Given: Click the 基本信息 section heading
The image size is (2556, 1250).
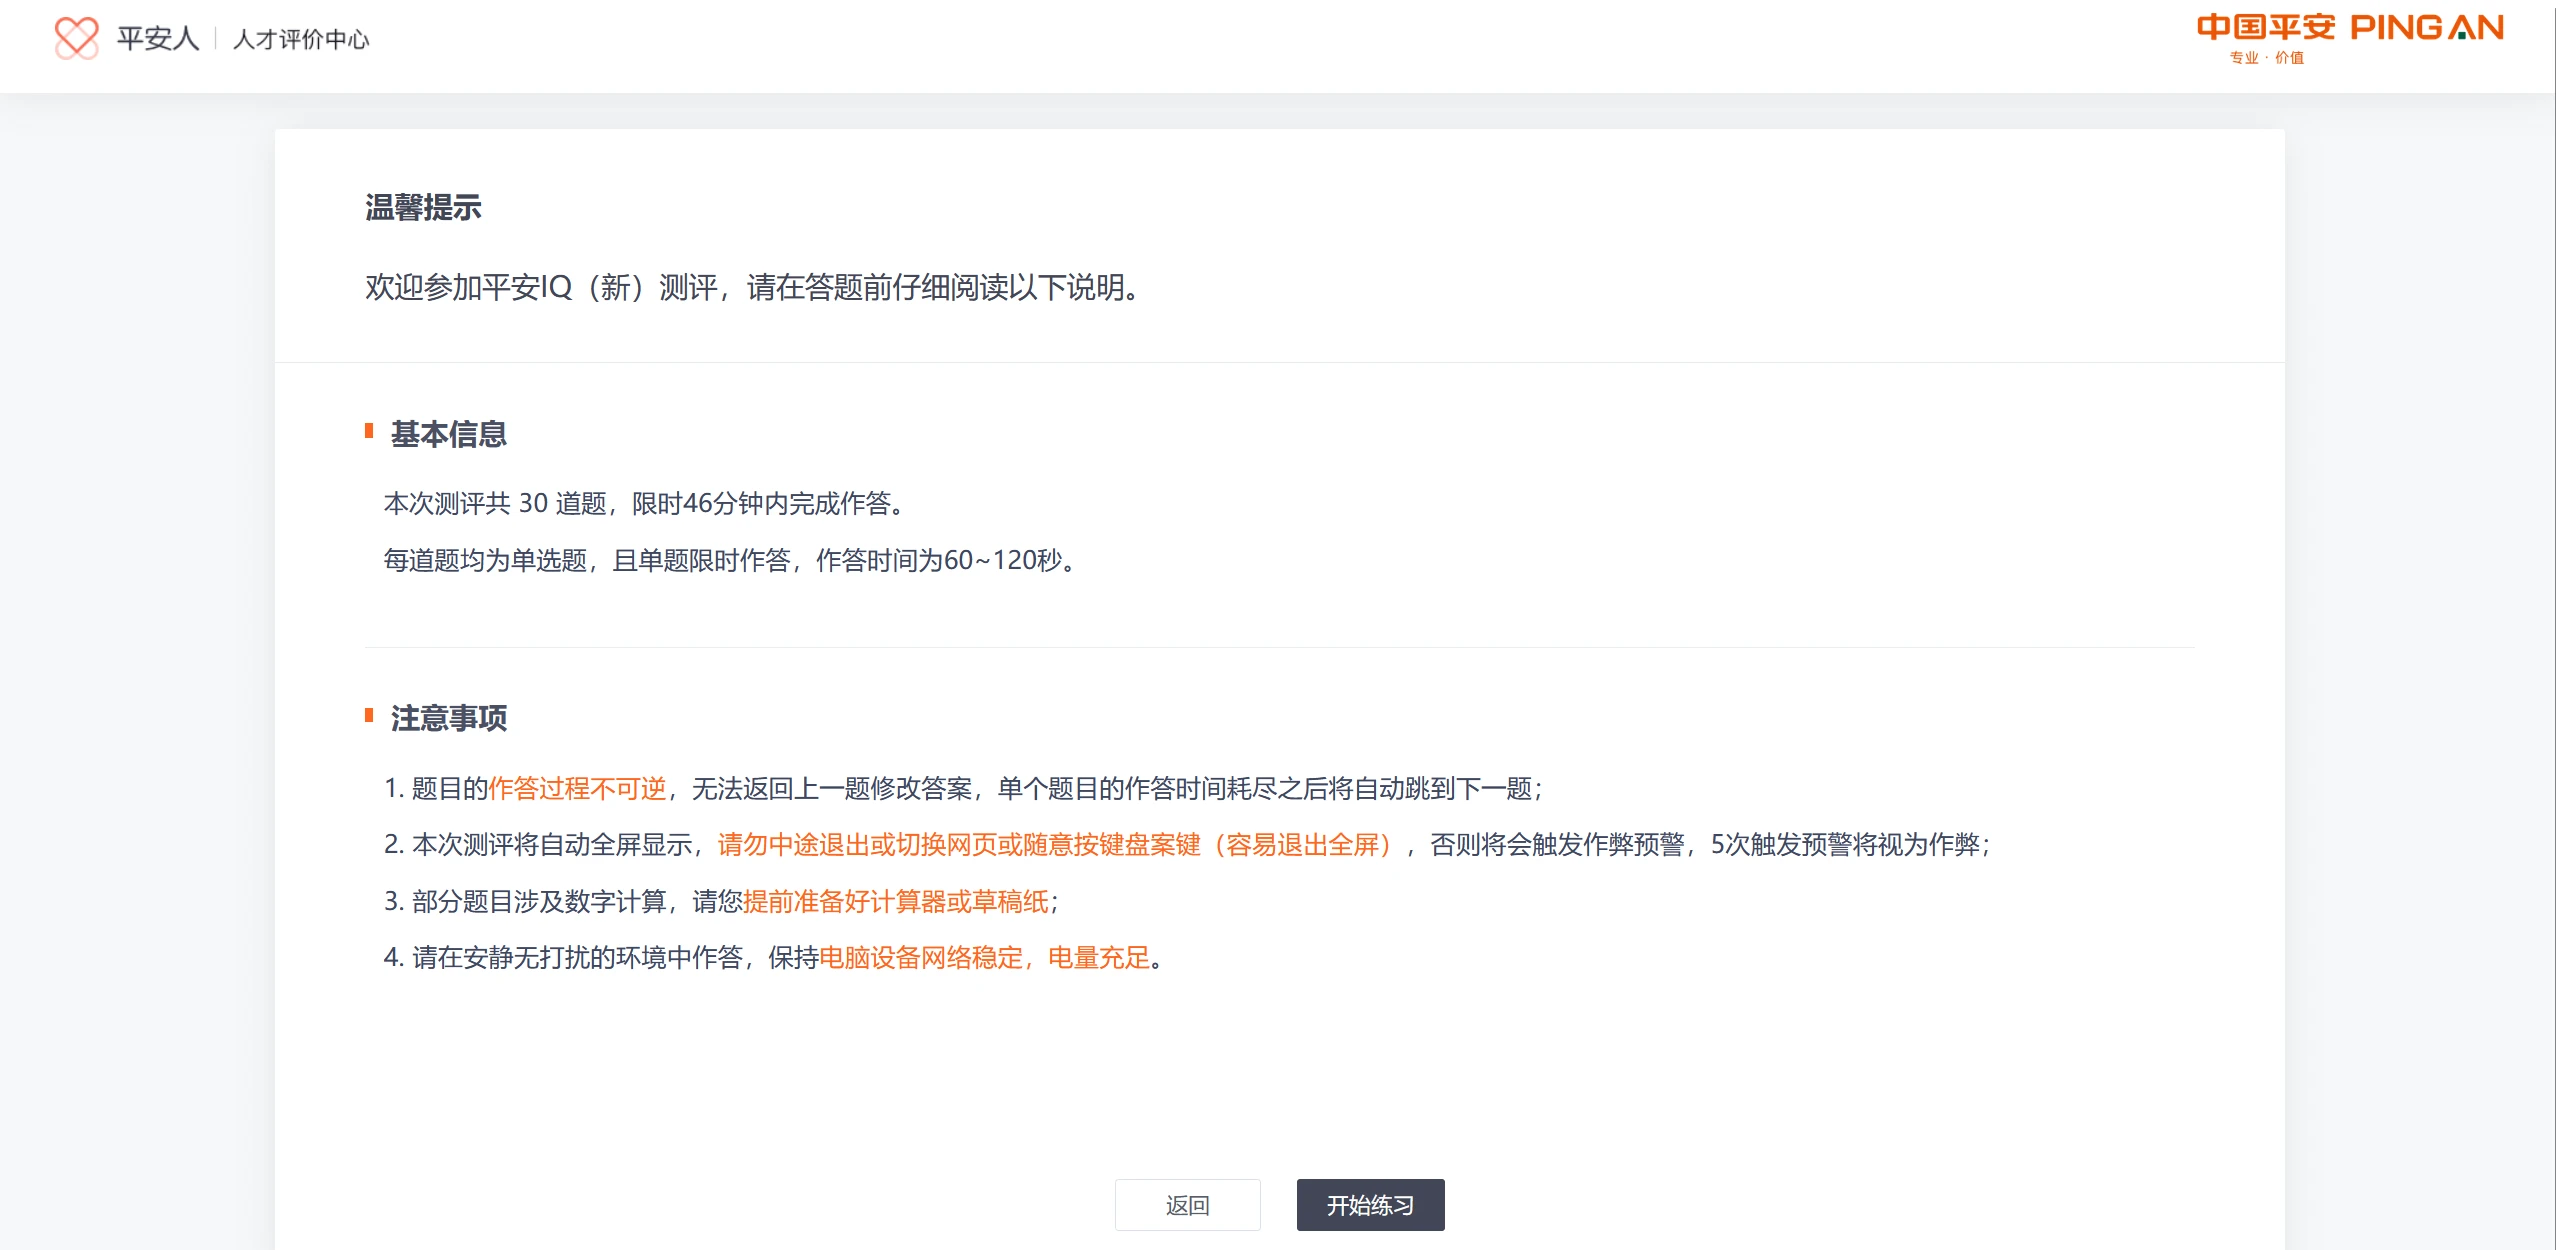Looking at the screenshot, I should pyautogui.click(x=448, y=434).
